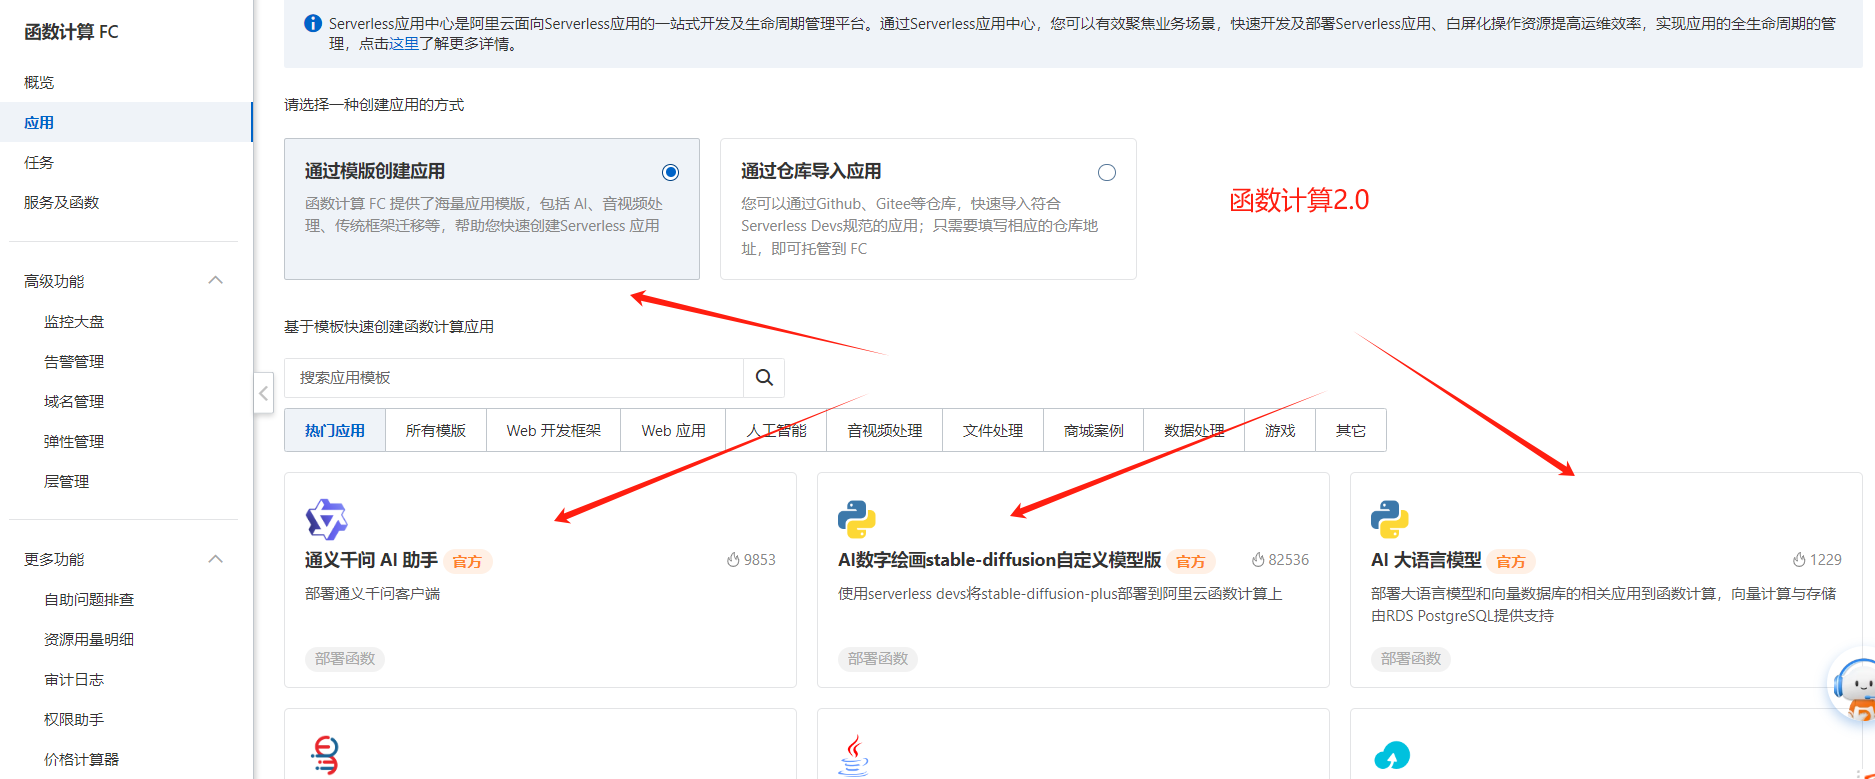Screen dimensions: 1875x779
Task: Open the 通义千问 AI 助手 template title
Action: [x=371, y=560]
